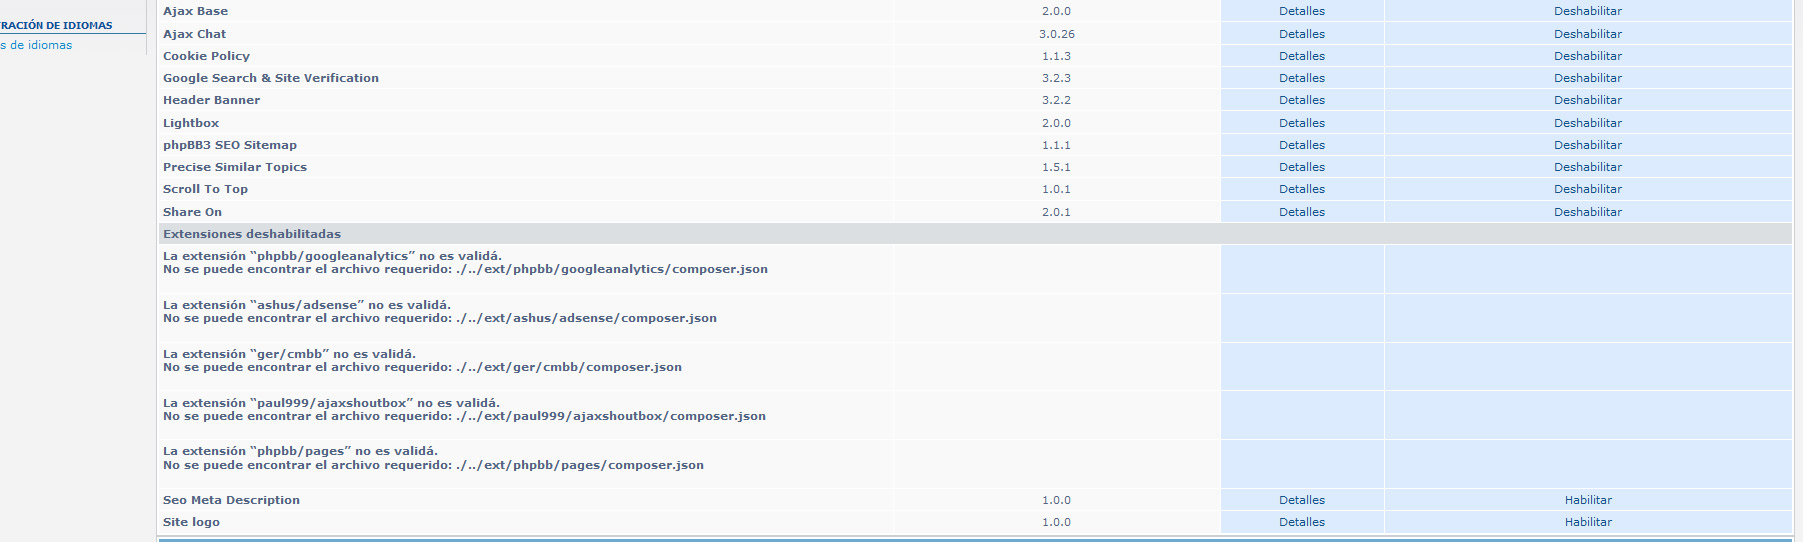View Detalles for Precise Similar Topics
1803x542 pixels.
coord(1301,167)
